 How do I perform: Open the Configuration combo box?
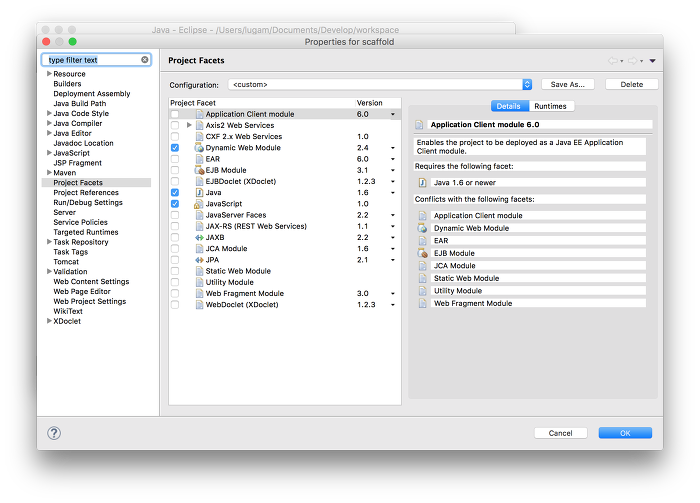[x=380, y=84]
